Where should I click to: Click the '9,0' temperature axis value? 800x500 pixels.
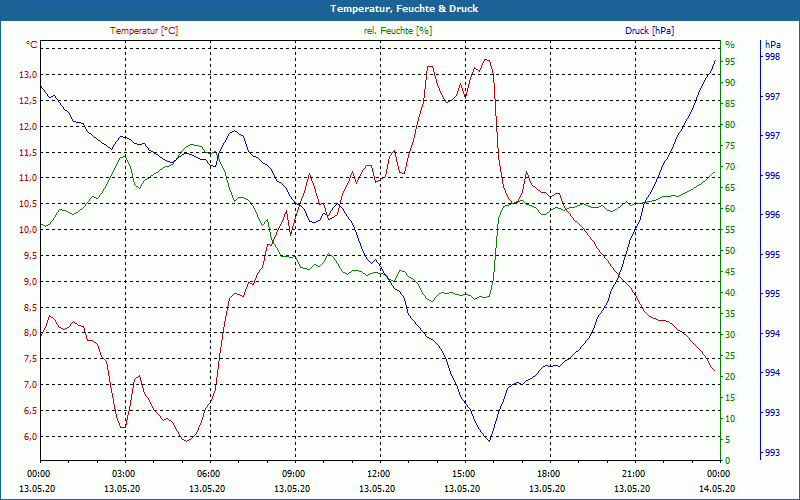click(x=30, y=282)
